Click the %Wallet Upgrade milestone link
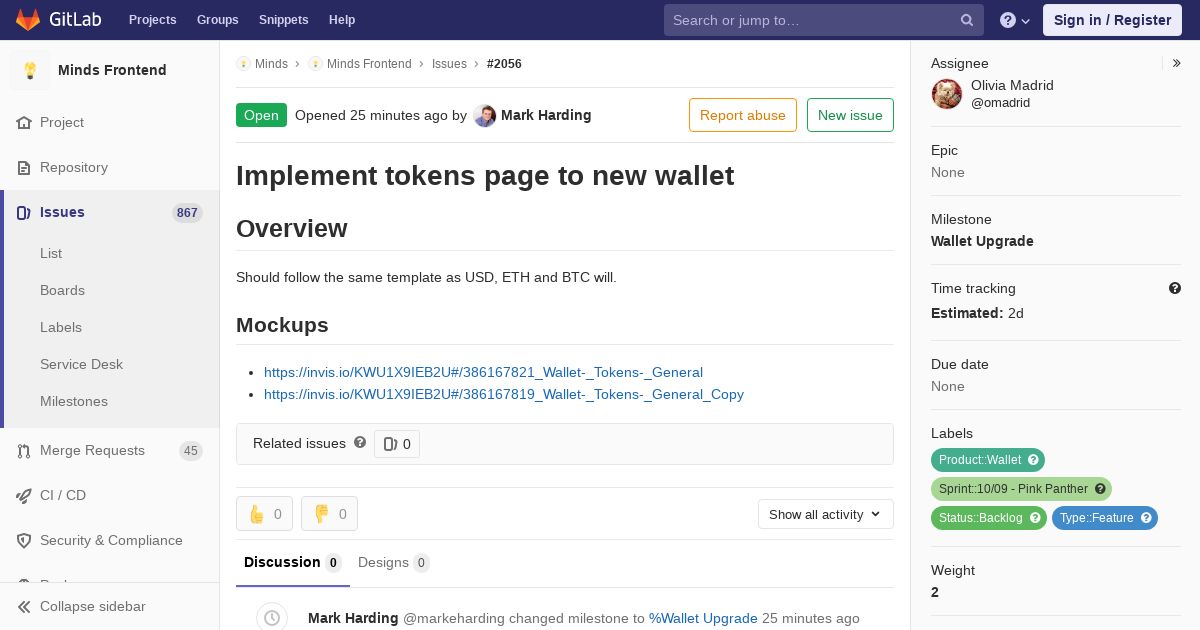Screen dimensions: 1200x630 click(x=703, y=618)
